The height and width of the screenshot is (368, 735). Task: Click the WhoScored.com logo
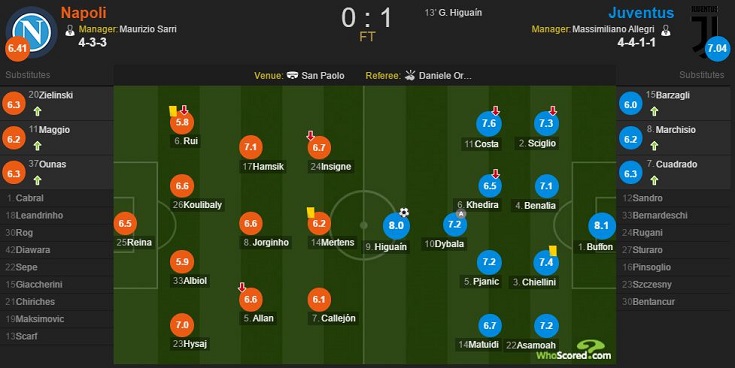coord(574,351)
